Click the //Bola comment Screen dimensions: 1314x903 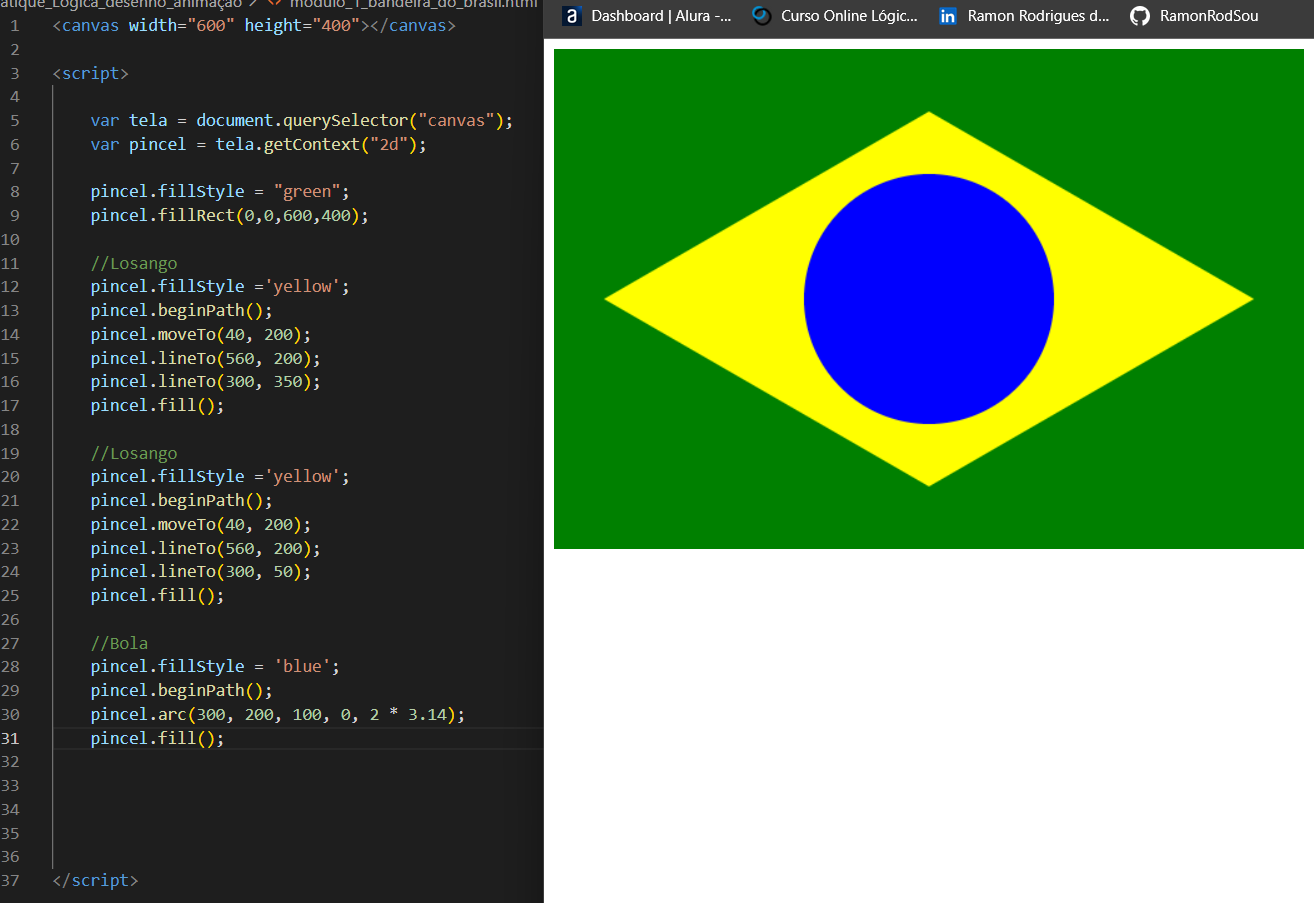pyautogui.click(x=119, y=643)
